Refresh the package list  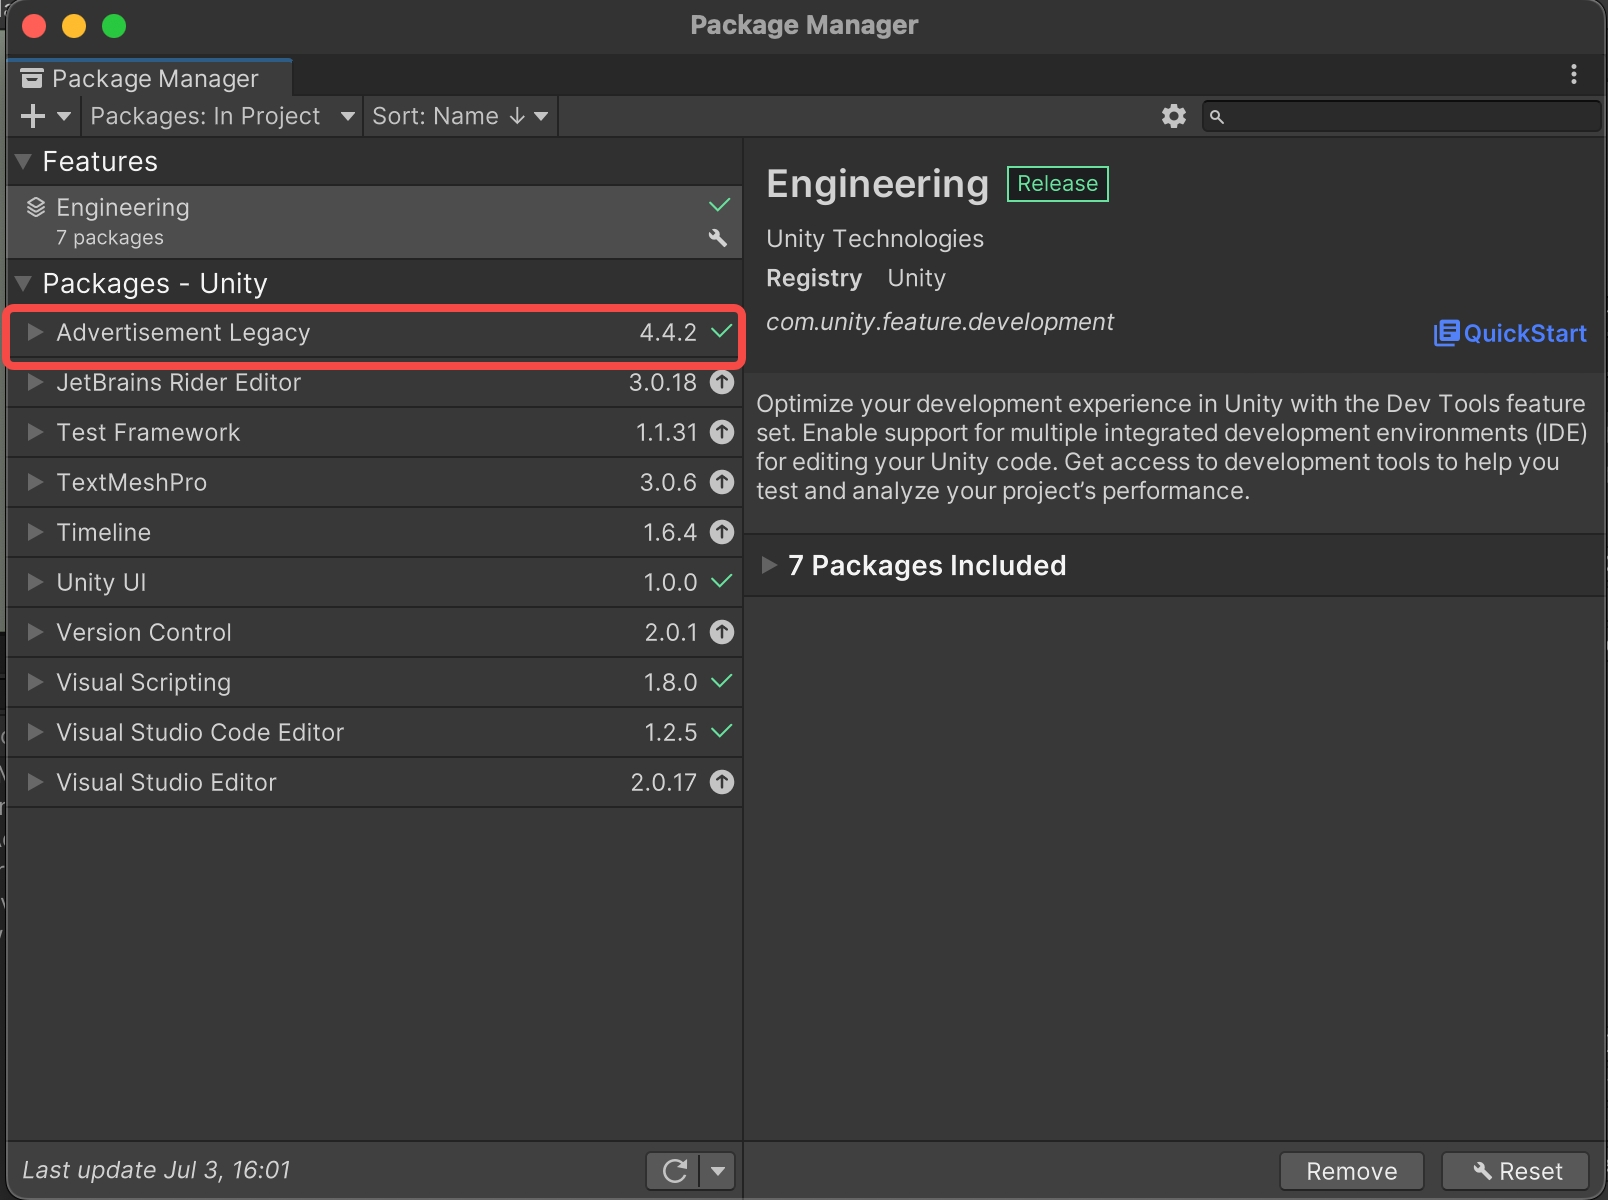[675, 1170]
